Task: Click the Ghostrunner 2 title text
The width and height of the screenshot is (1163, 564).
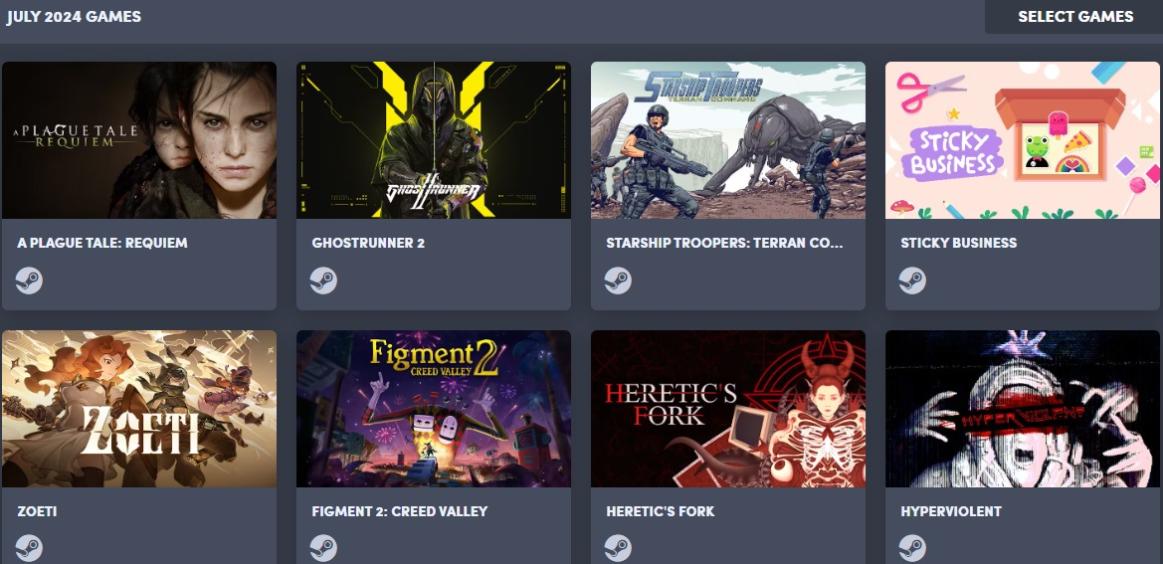Action: click(368, 243)
